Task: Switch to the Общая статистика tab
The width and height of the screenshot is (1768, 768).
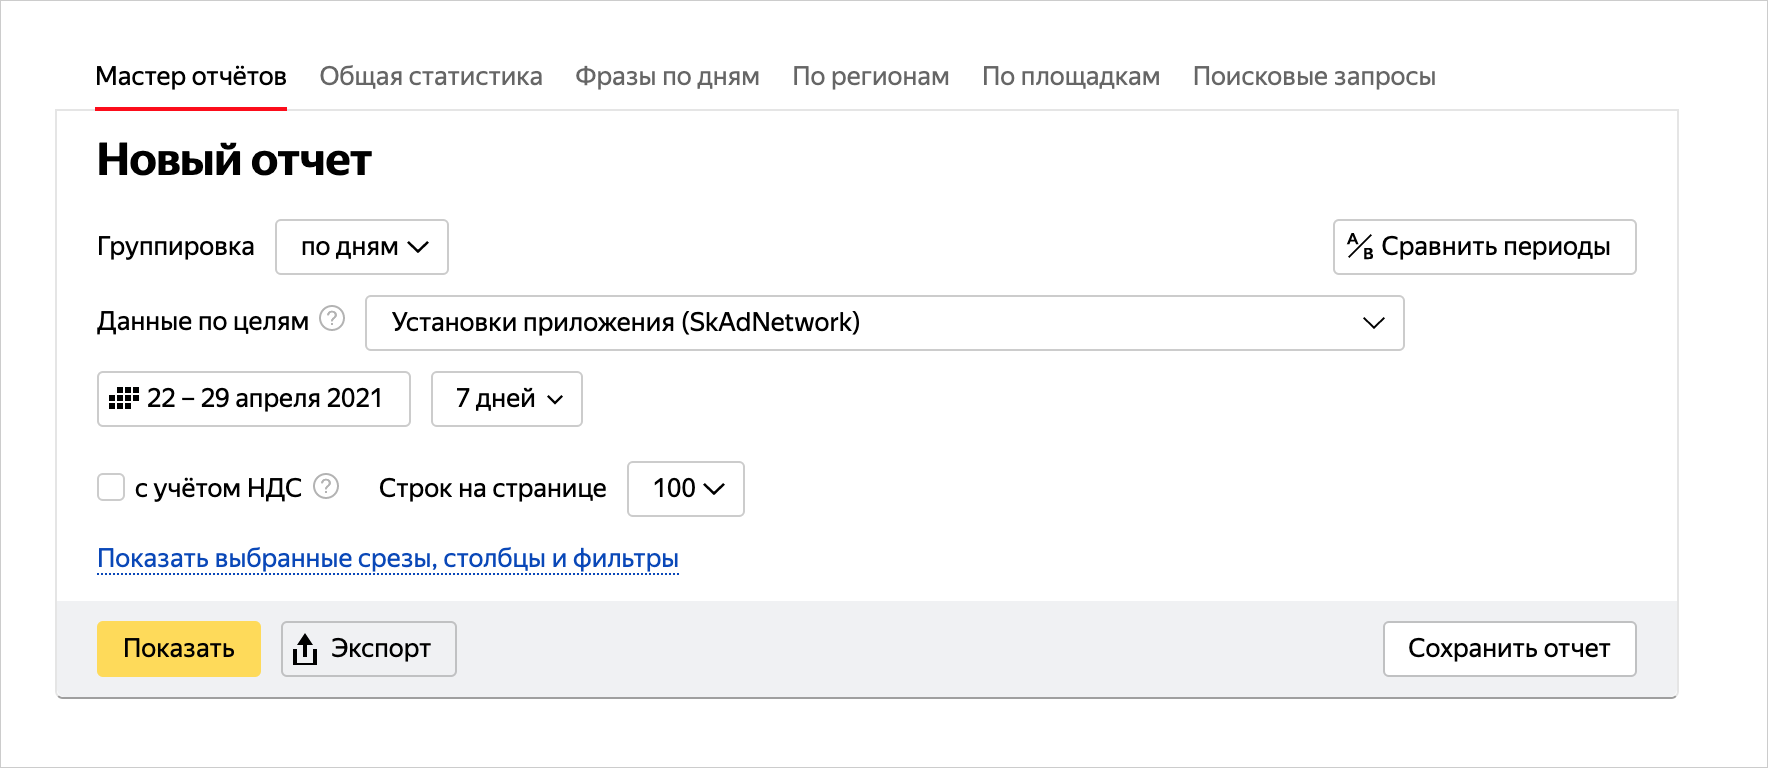Action: click(431, 77)
